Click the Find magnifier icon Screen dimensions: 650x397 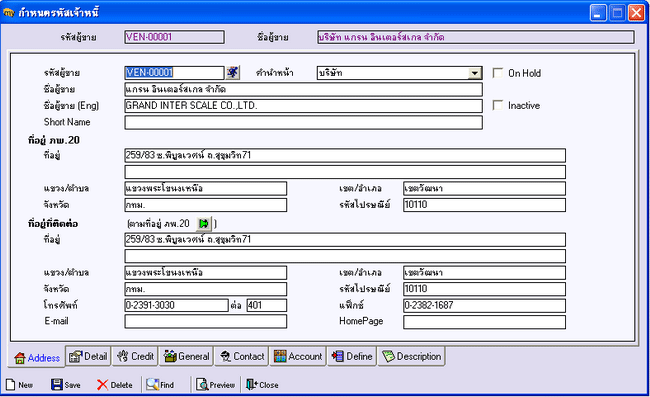[152, 385]
